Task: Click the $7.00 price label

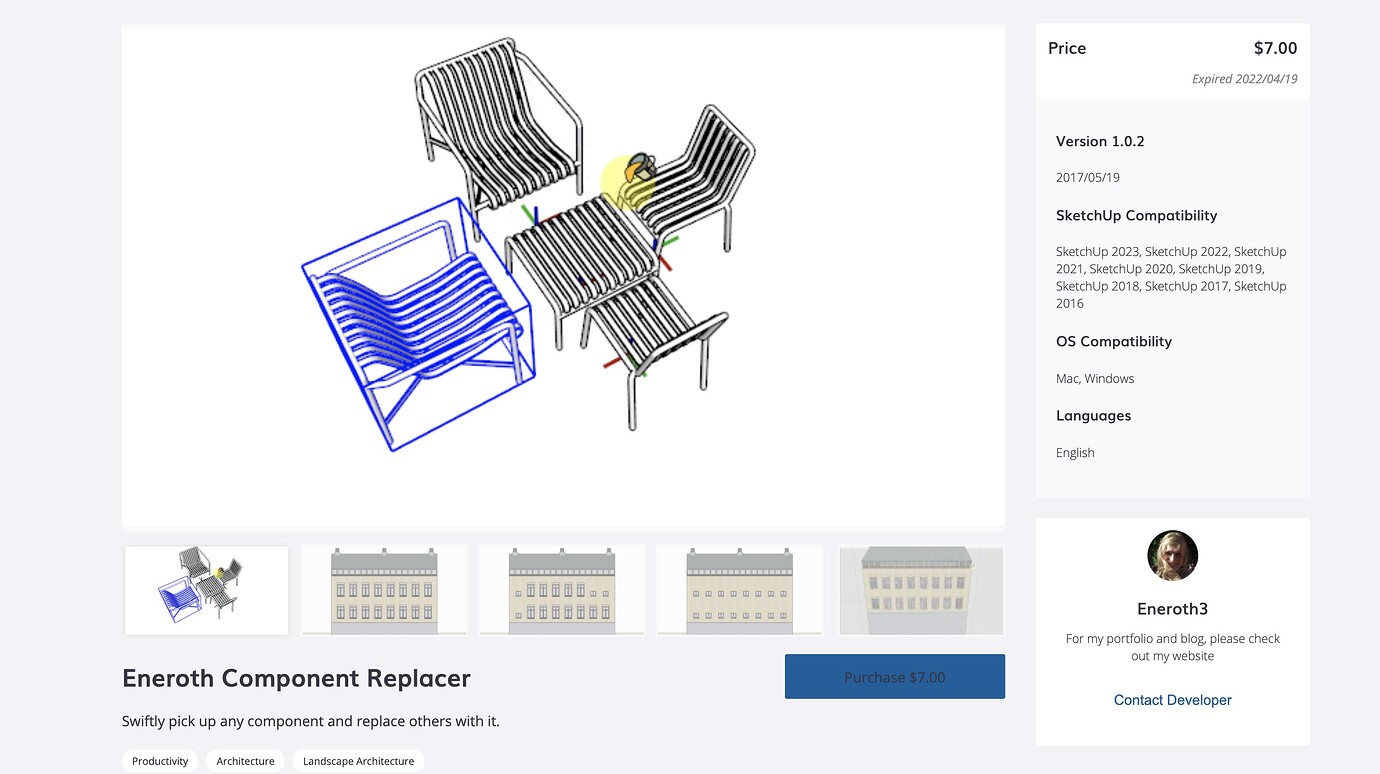Action: pyautogui.click(x=1275, y=47)
